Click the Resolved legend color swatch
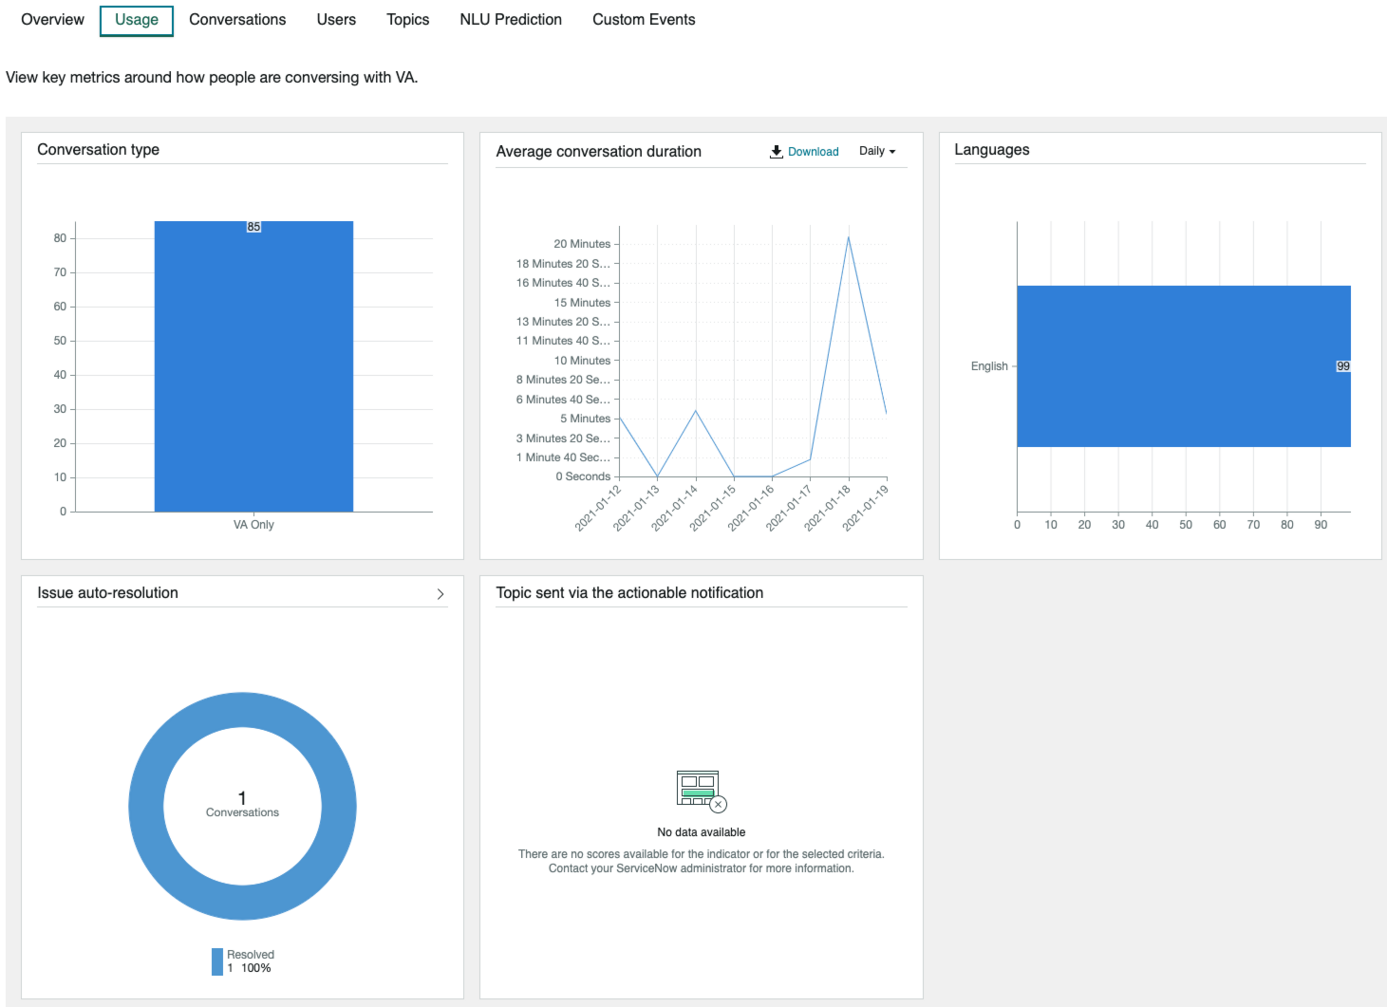The height and width of the screenshot is (1007, 1387). (x=217, y=962)
